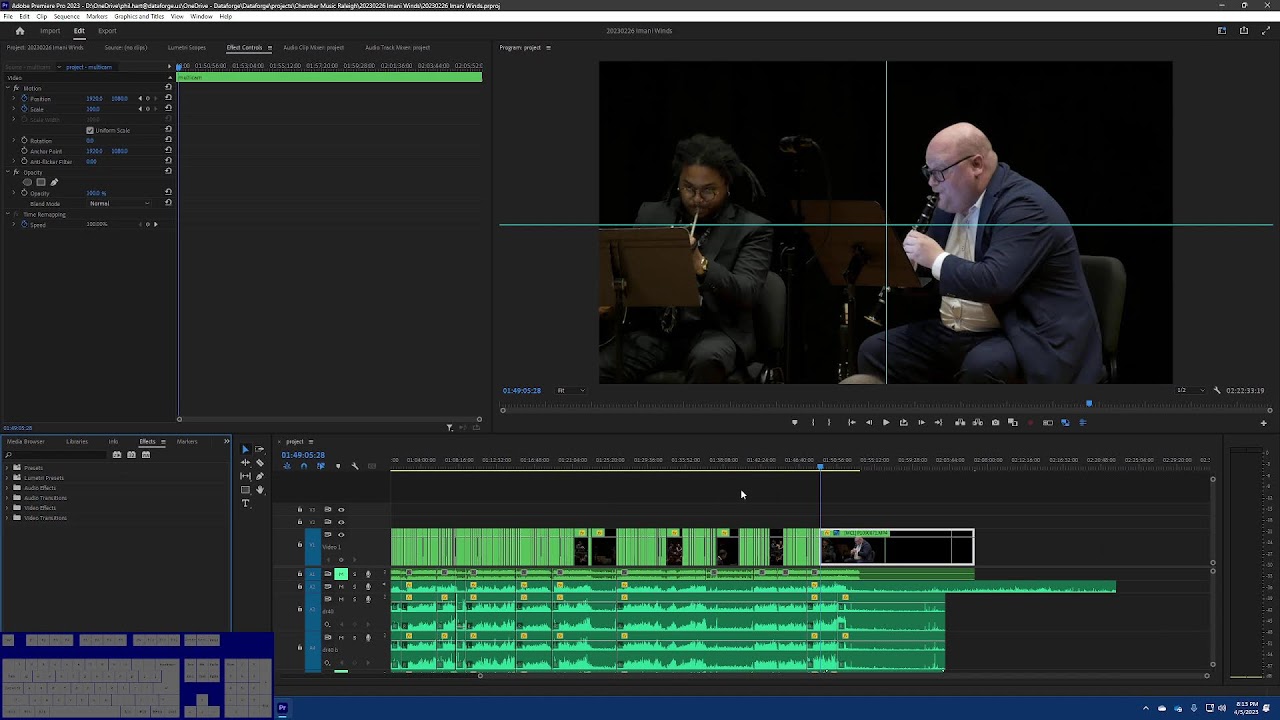The image size is (1280, 720).
Task: Open the Sequence menu
Action: click(x=66, y=17)
